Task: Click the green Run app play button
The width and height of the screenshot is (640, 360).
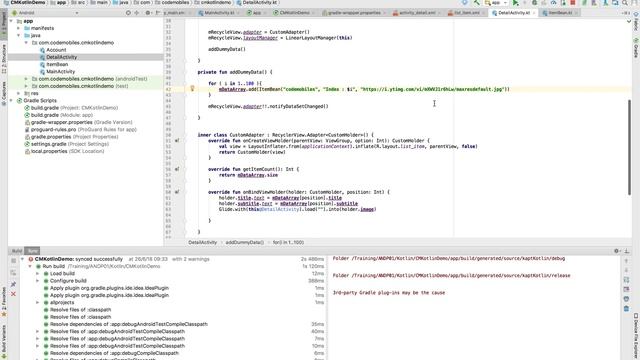Action: pyautogui.click(x=516, y=2)
